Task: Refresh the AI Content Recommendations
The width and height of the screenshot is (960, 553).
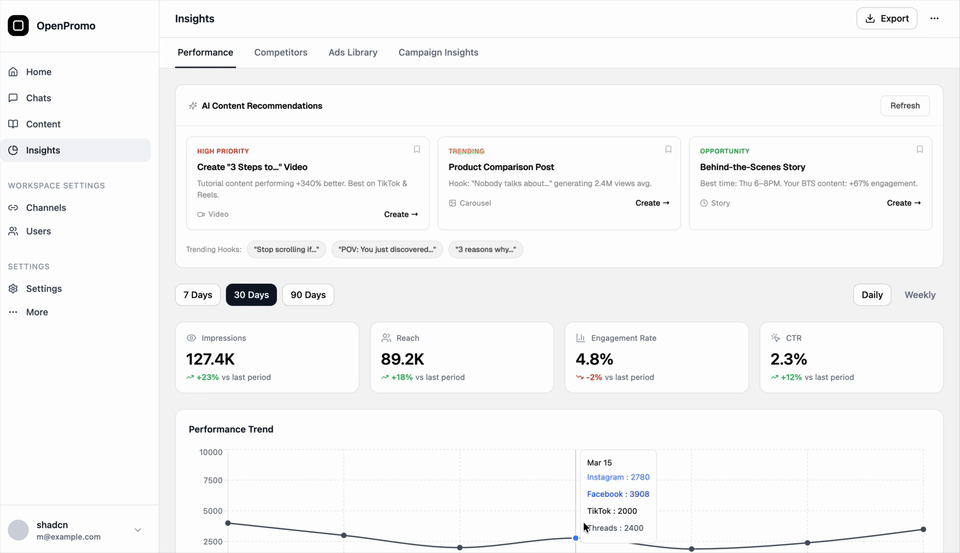Action: (x=904, y=106)
